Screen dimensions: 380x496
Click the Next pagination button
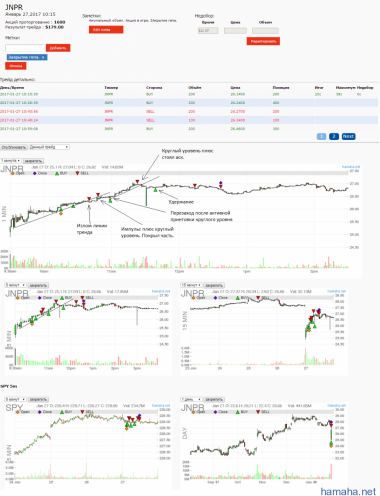point(348,136)
